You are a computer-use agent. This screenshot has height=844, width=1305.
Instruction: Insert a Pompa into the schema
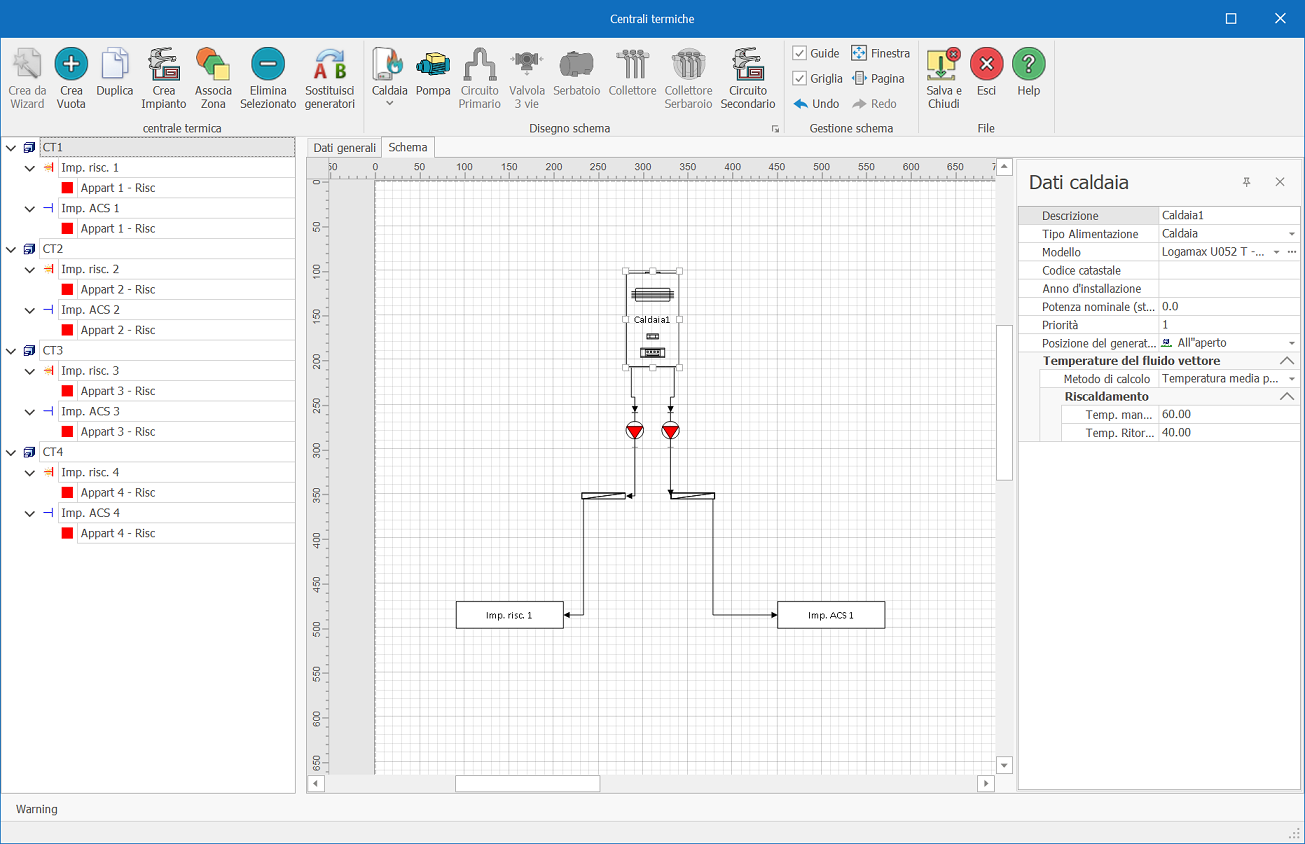(433, 65)
